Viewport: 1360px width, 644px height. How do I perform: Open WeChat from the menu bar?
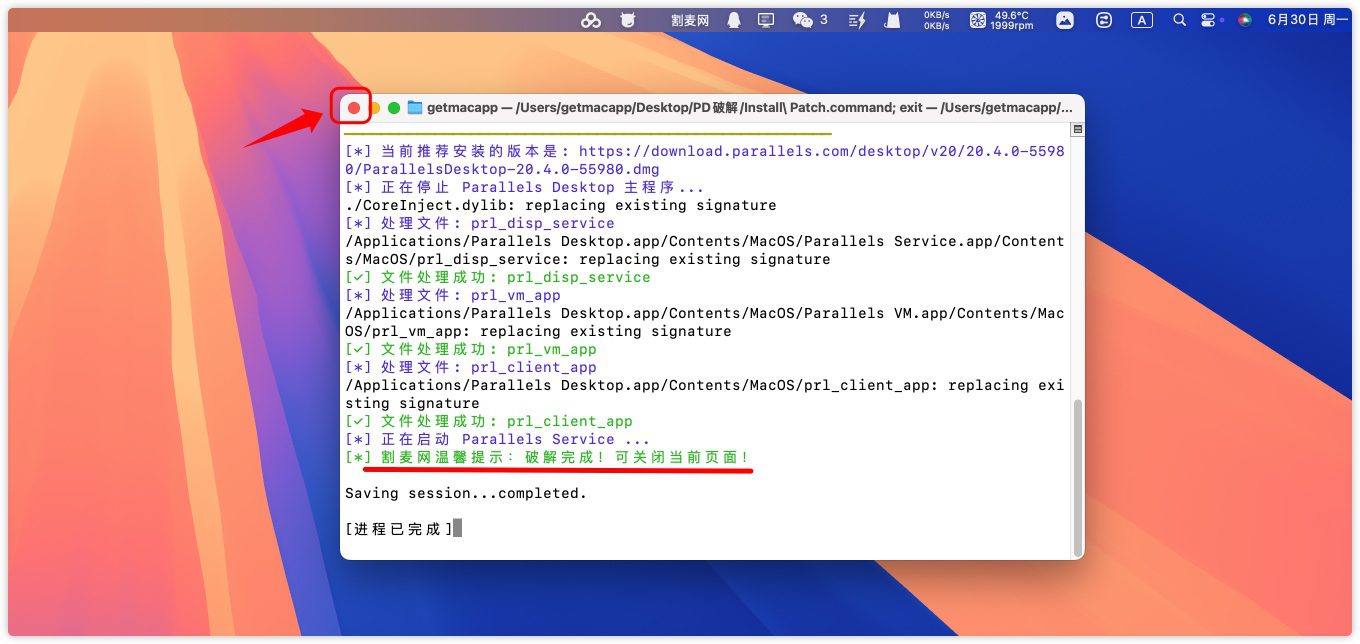pos(802,20)
